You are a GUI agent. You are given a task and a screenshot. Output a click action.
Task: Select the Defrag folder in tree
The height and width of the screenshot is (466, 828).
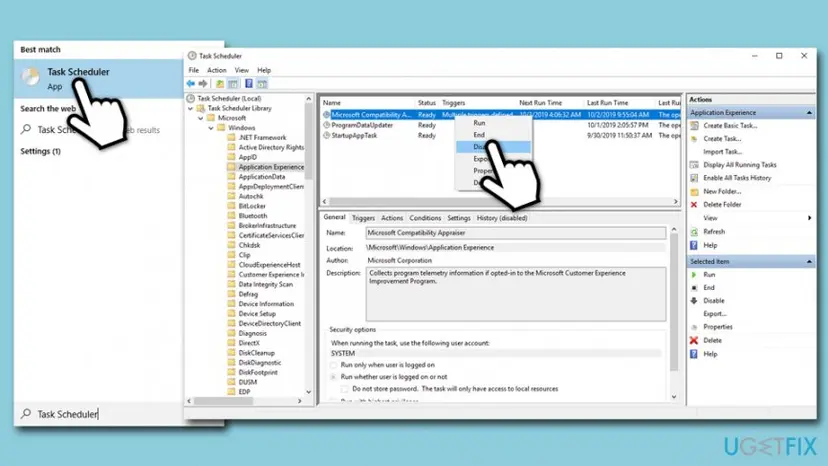[248, 294]
